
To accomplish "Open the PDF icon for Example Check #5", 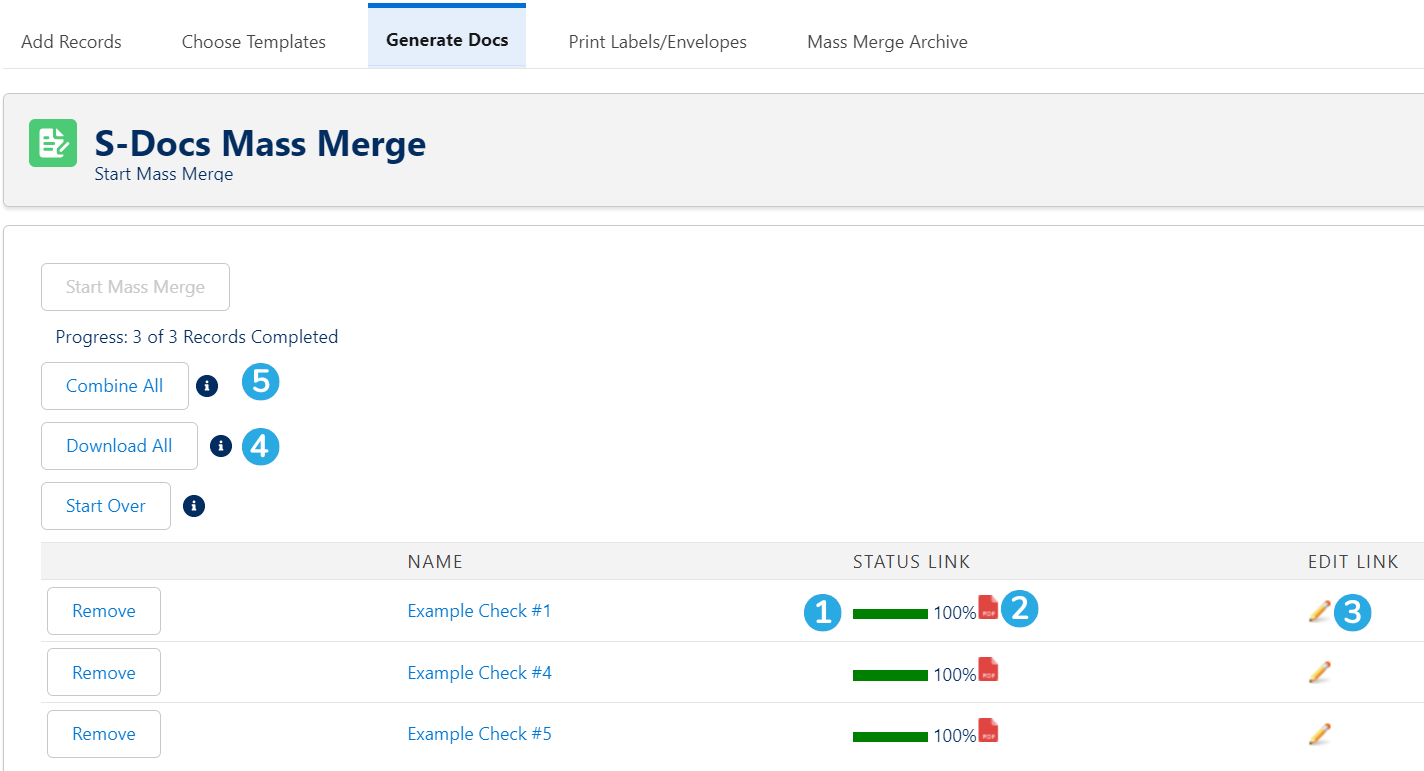I will point(988,730).
